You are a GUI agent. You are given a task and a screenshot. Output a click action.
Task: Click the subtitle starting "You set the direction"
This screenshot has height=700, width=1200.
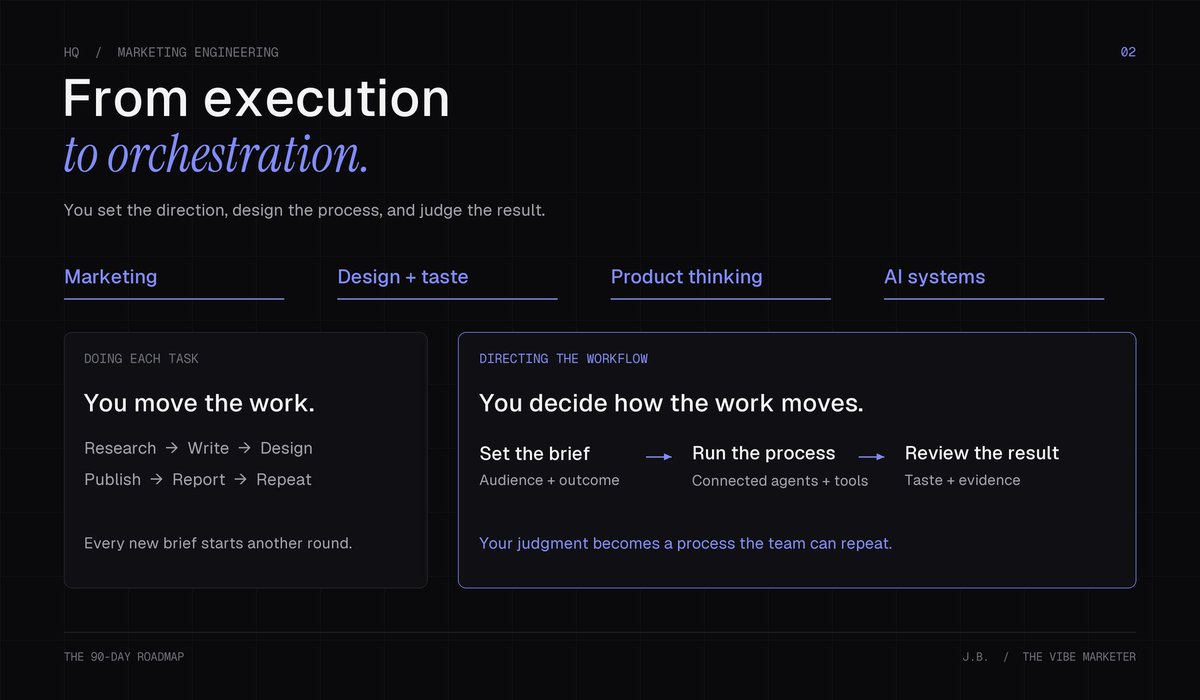(x=304, y=211)
